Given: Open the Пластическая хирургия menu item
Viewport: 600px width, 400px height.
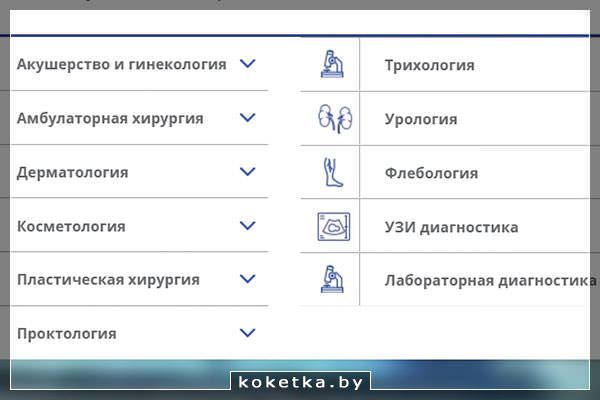Looking at the screenshot, I should tap(108, 280).
